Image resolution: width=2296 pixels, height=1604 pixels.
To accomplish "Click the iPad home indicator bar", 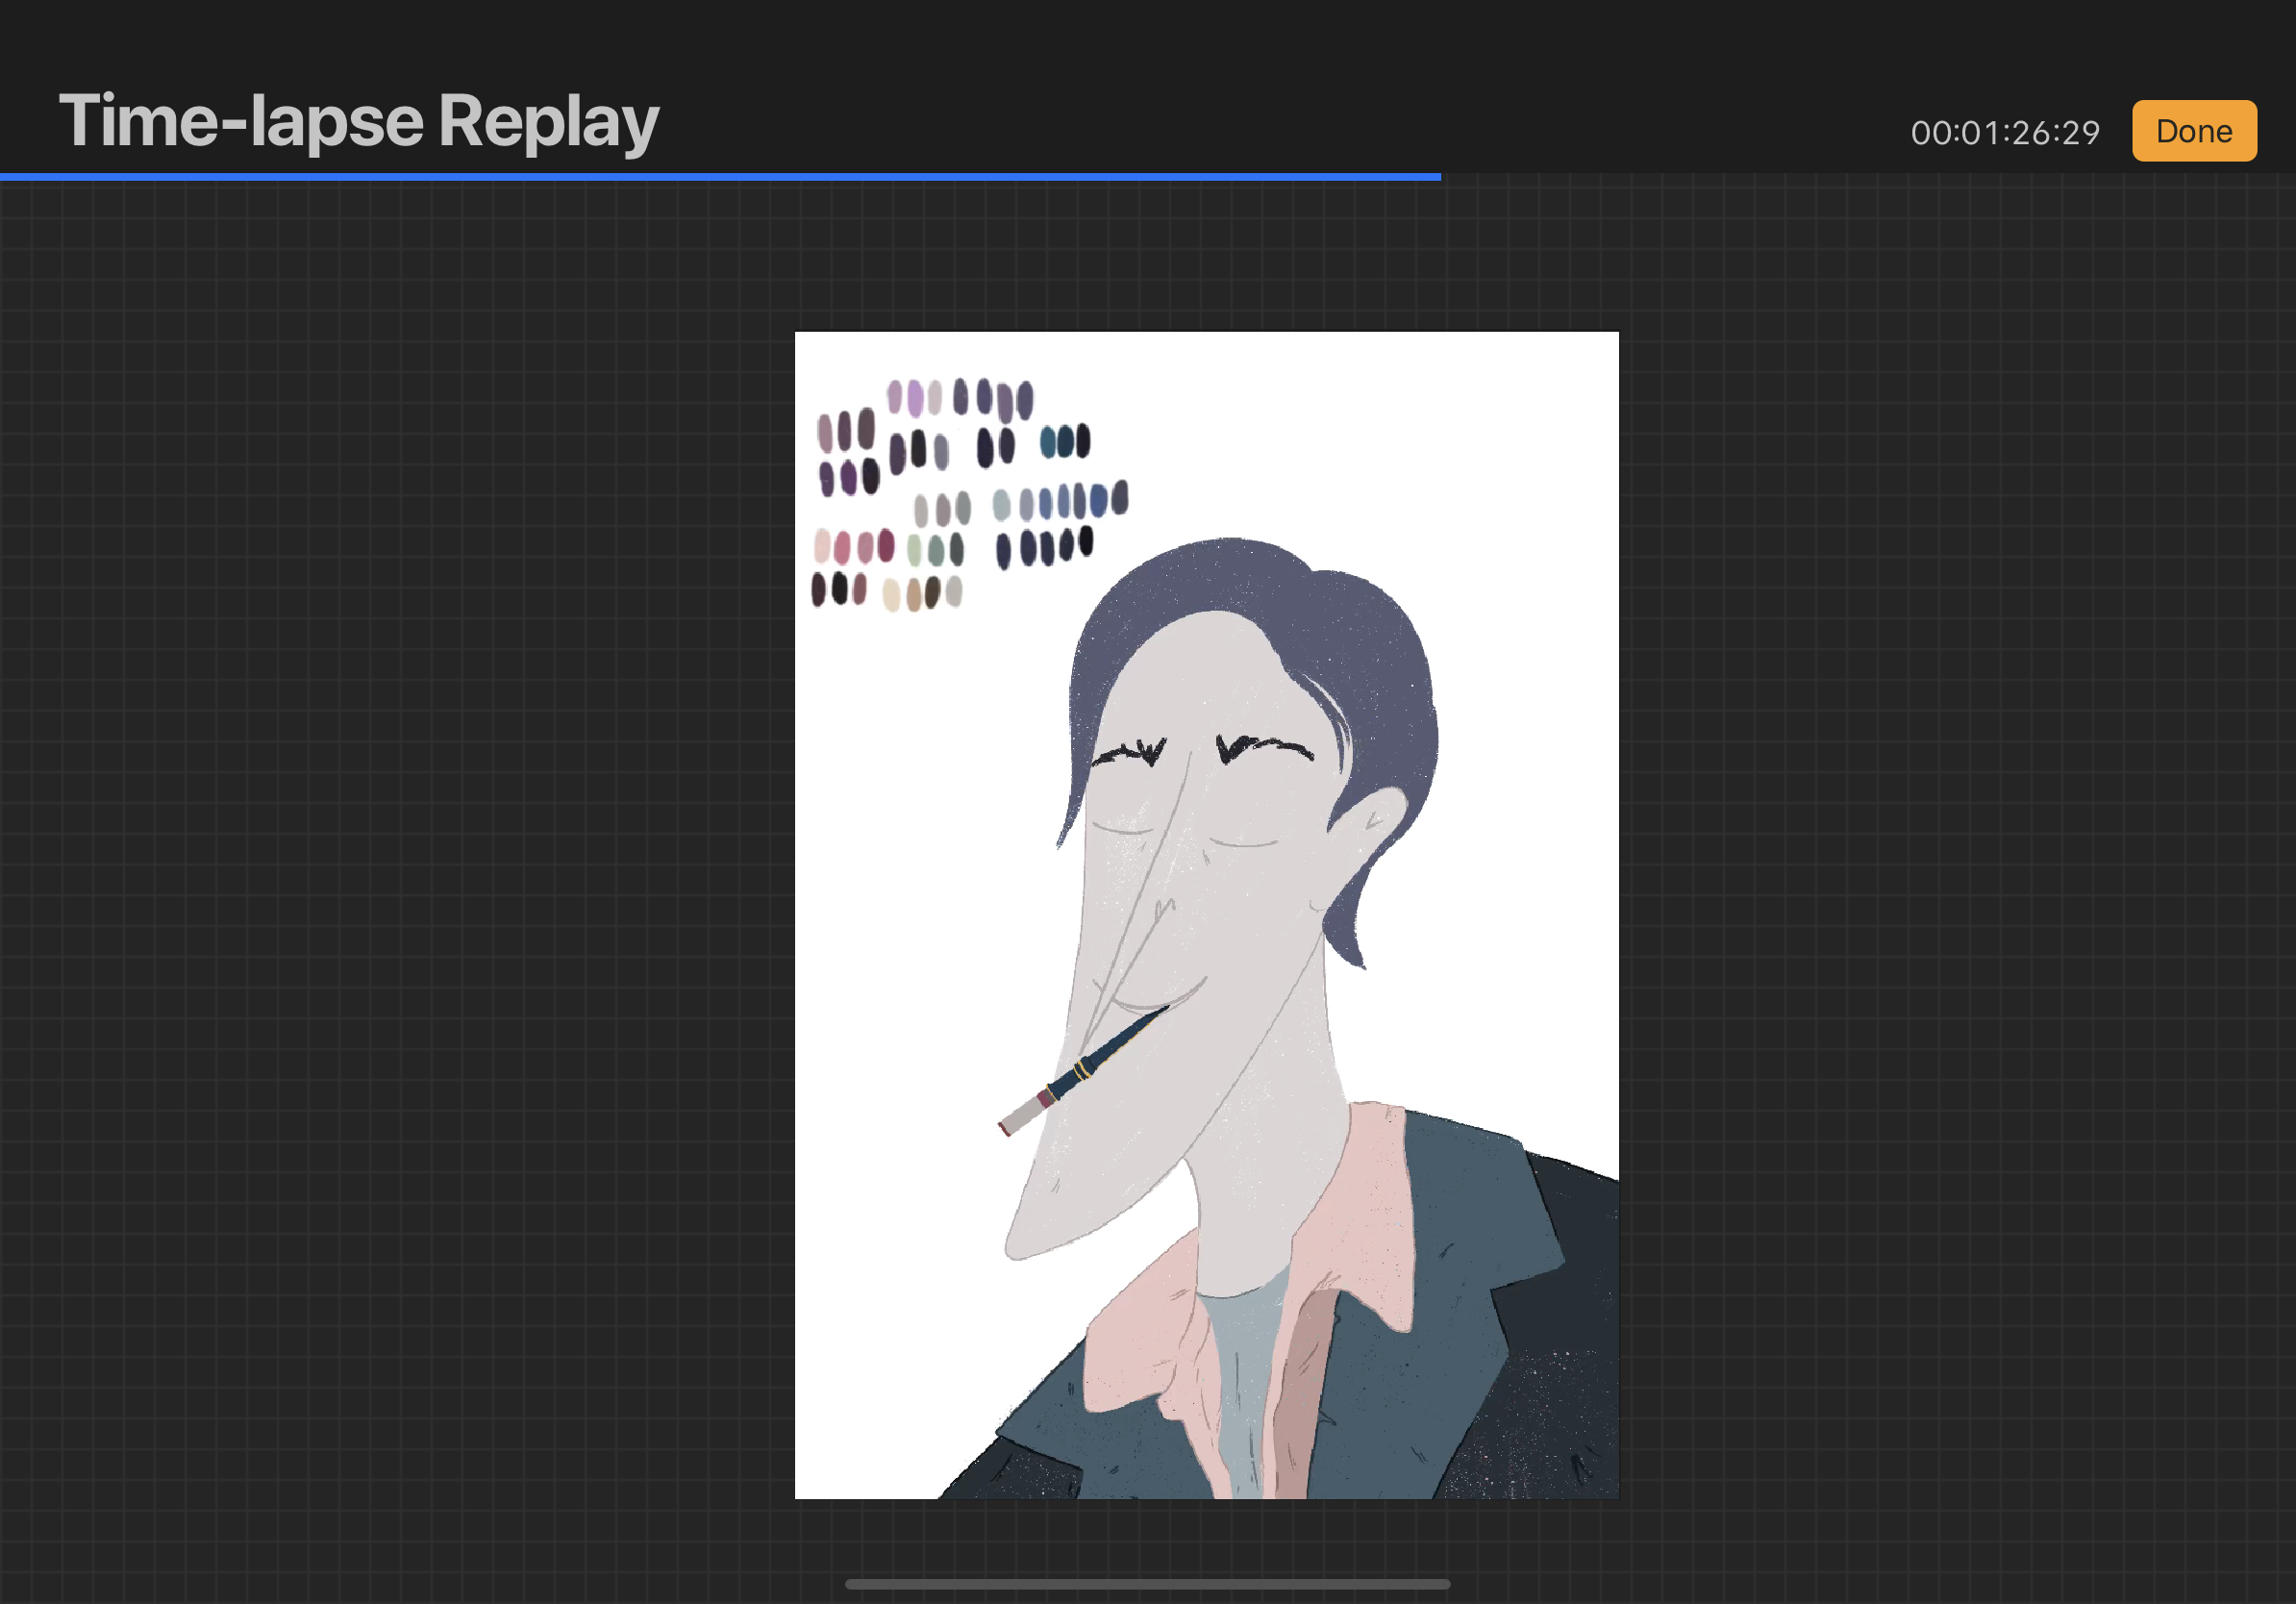I will tap(1147, 1584).
